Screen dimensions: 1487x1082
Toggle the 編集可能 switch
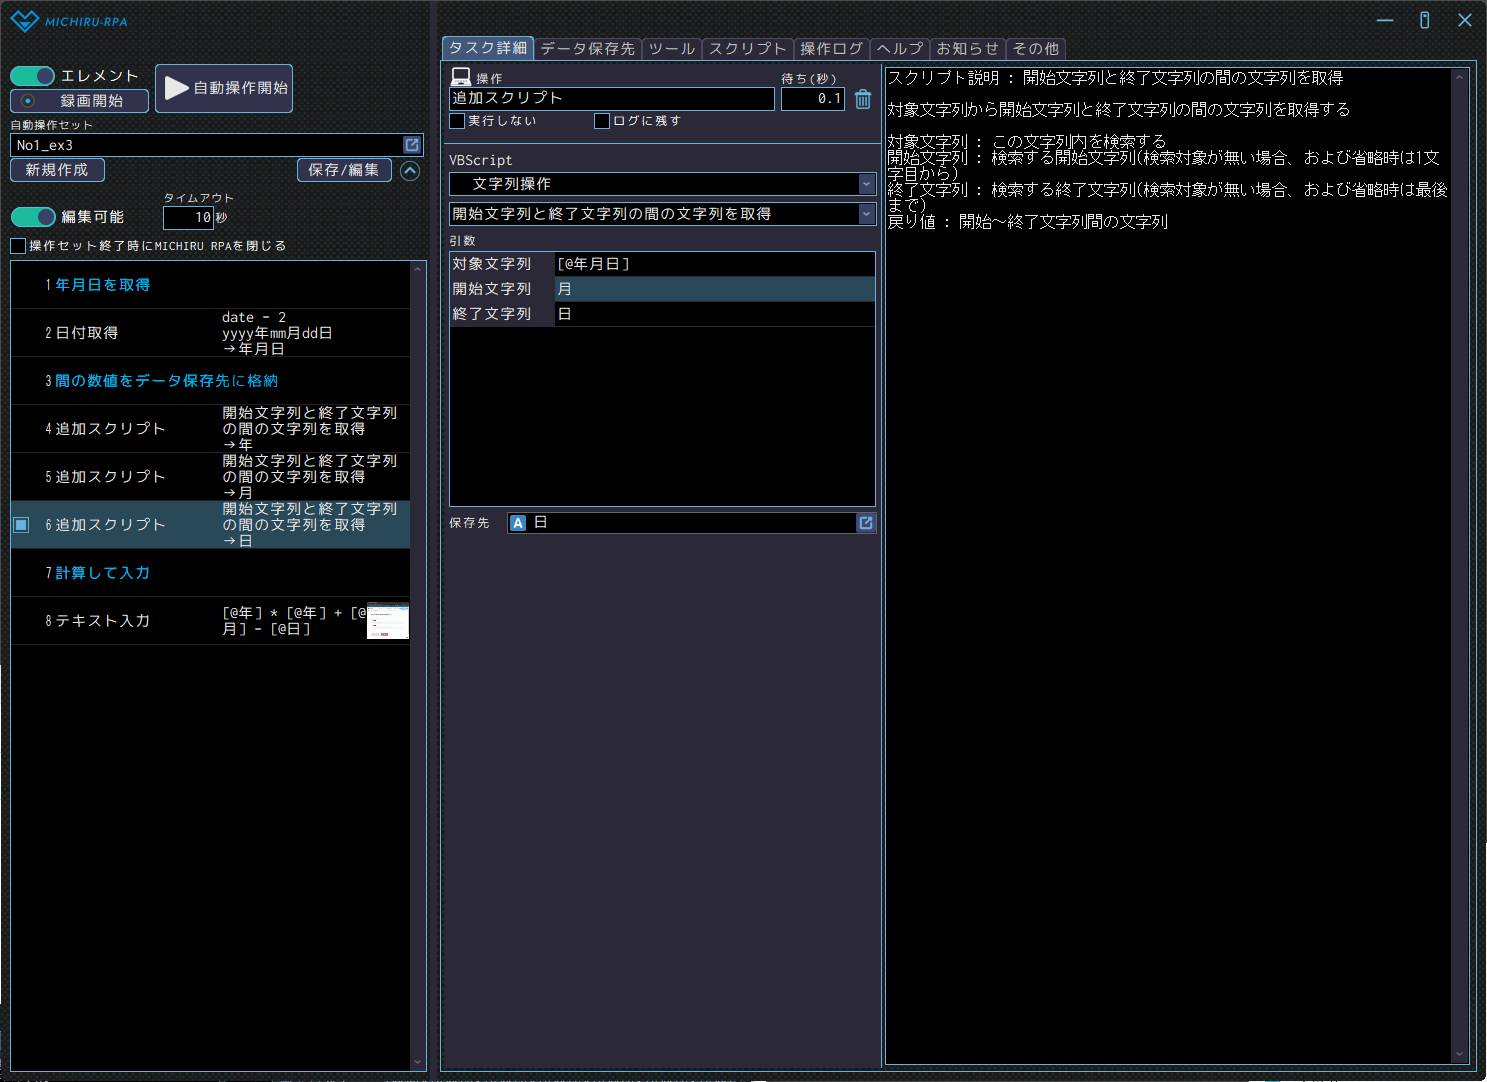(33, 217)
